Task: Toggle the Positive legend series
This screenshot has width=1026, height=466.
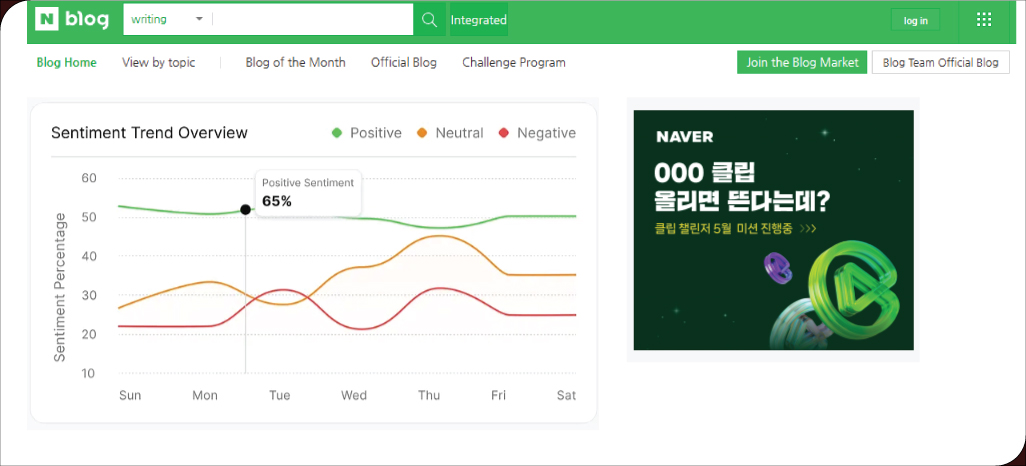Action: point(366,133)
